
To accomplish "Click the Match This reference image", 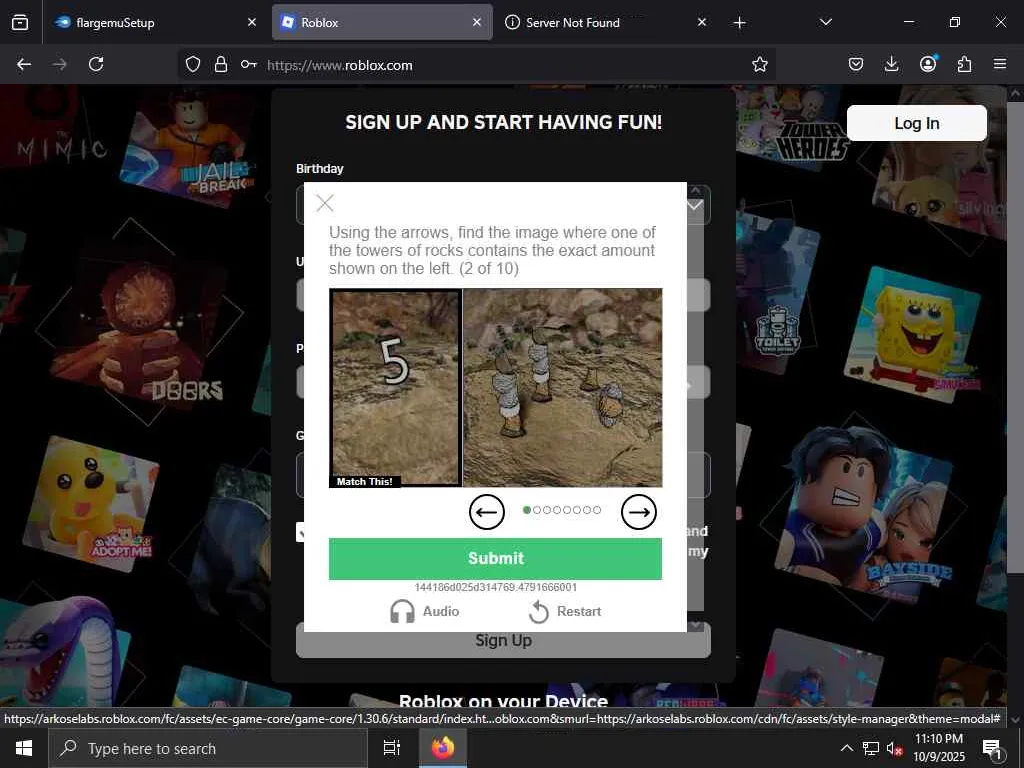I will click(395, 388).
